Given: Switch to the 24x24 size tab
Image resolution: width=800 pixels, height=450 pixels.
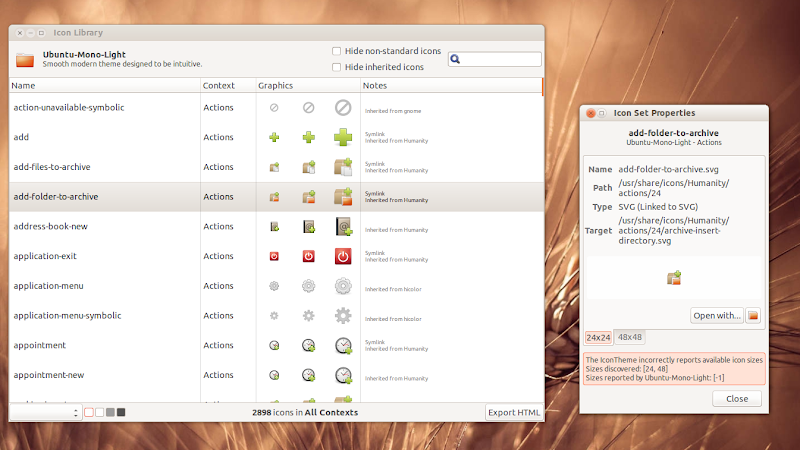Looking at the screenshot, I should coord(598,337).
